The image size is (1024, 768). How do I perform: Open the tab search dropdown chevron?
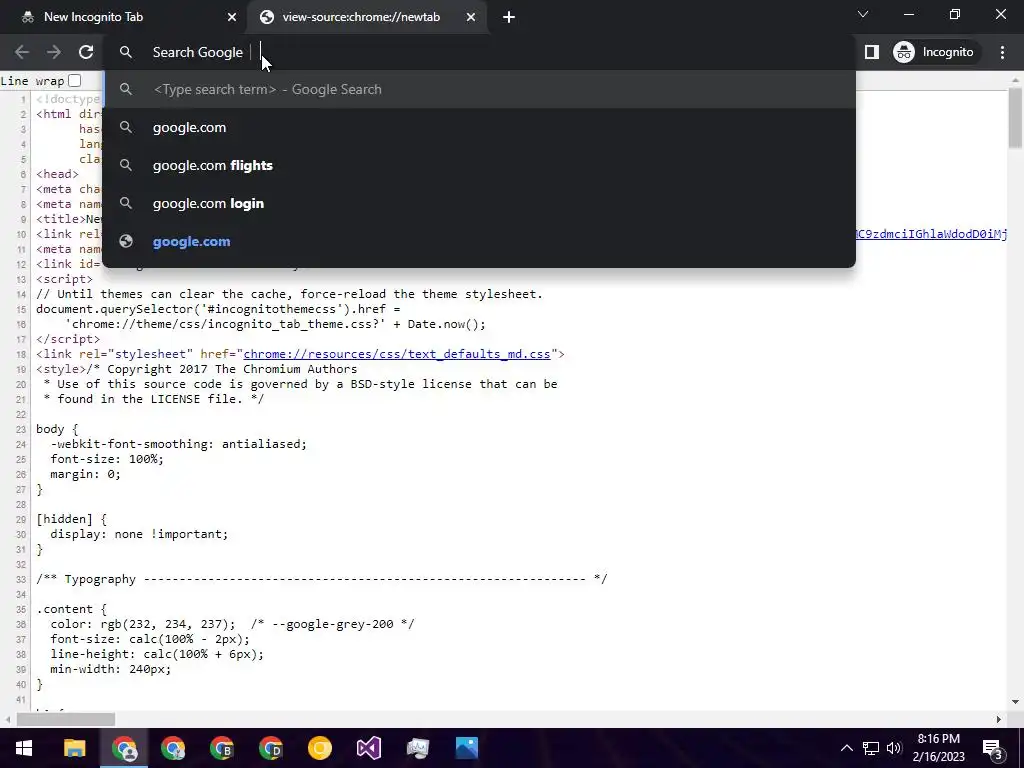click(x=863, y=14)
